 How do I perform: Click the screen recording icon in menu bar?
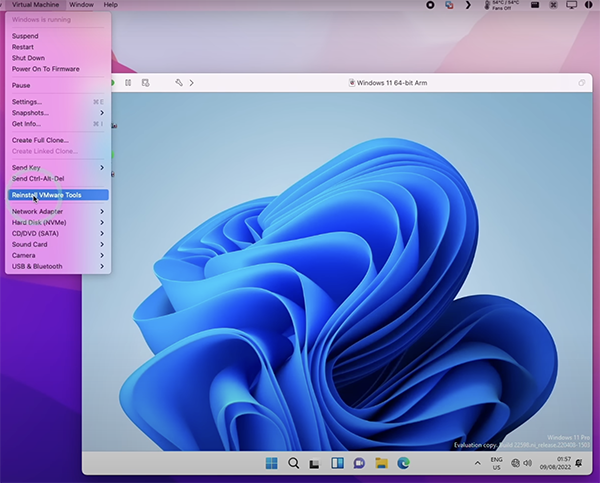pos(430,5)
